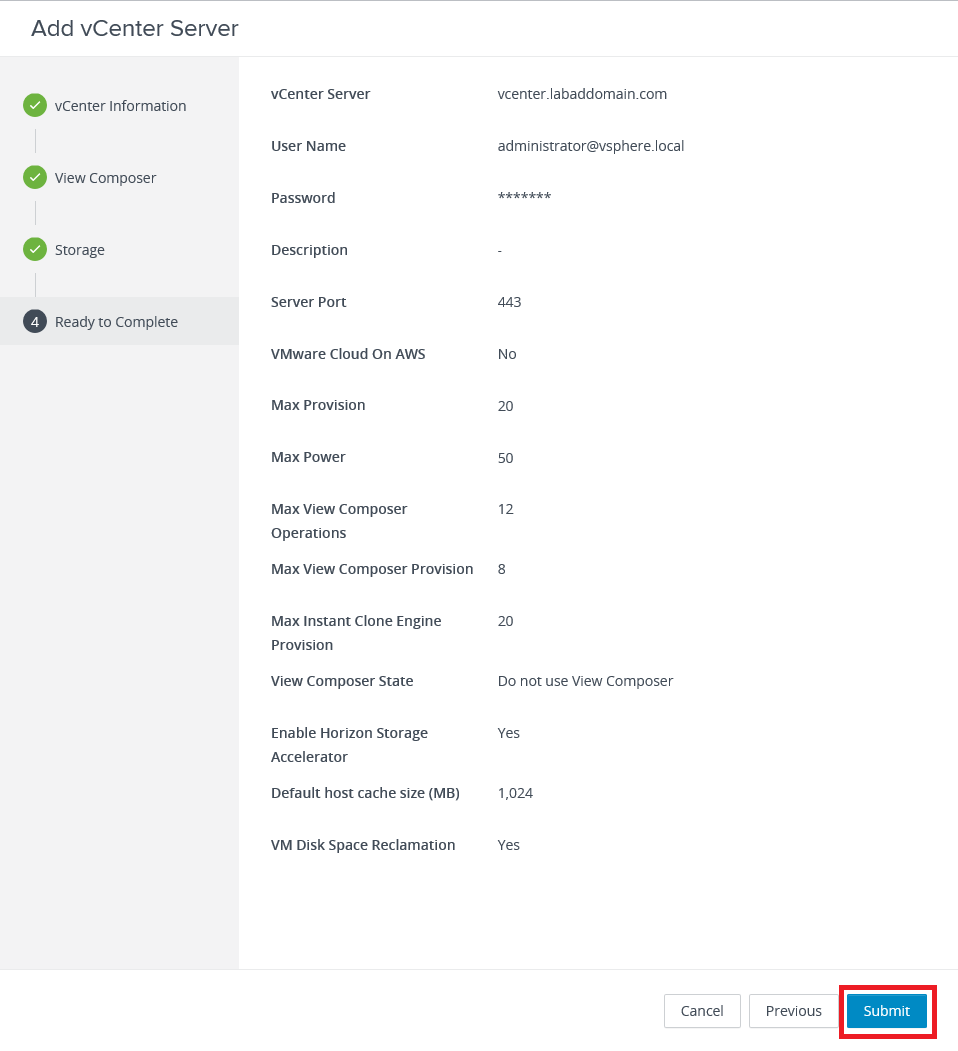The width and height of the screenshot is (958, 1051).
Task: Go back with the Previous button
Action: point(793,1011)
